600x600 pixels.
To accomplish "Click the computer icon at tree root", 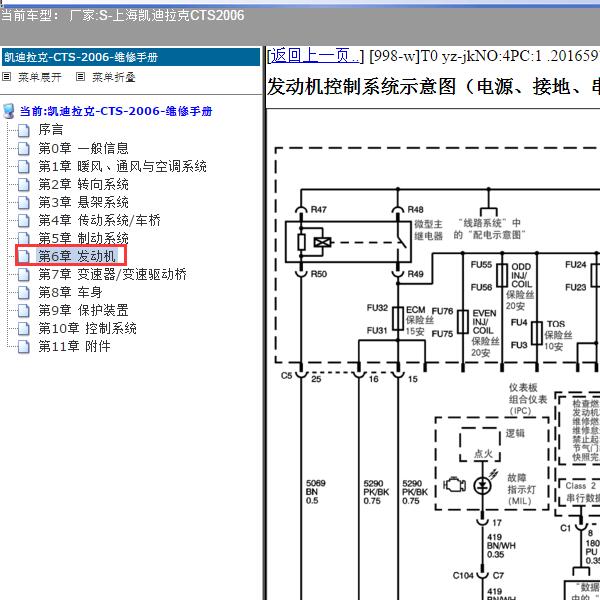I will click(x=8, y=111).
